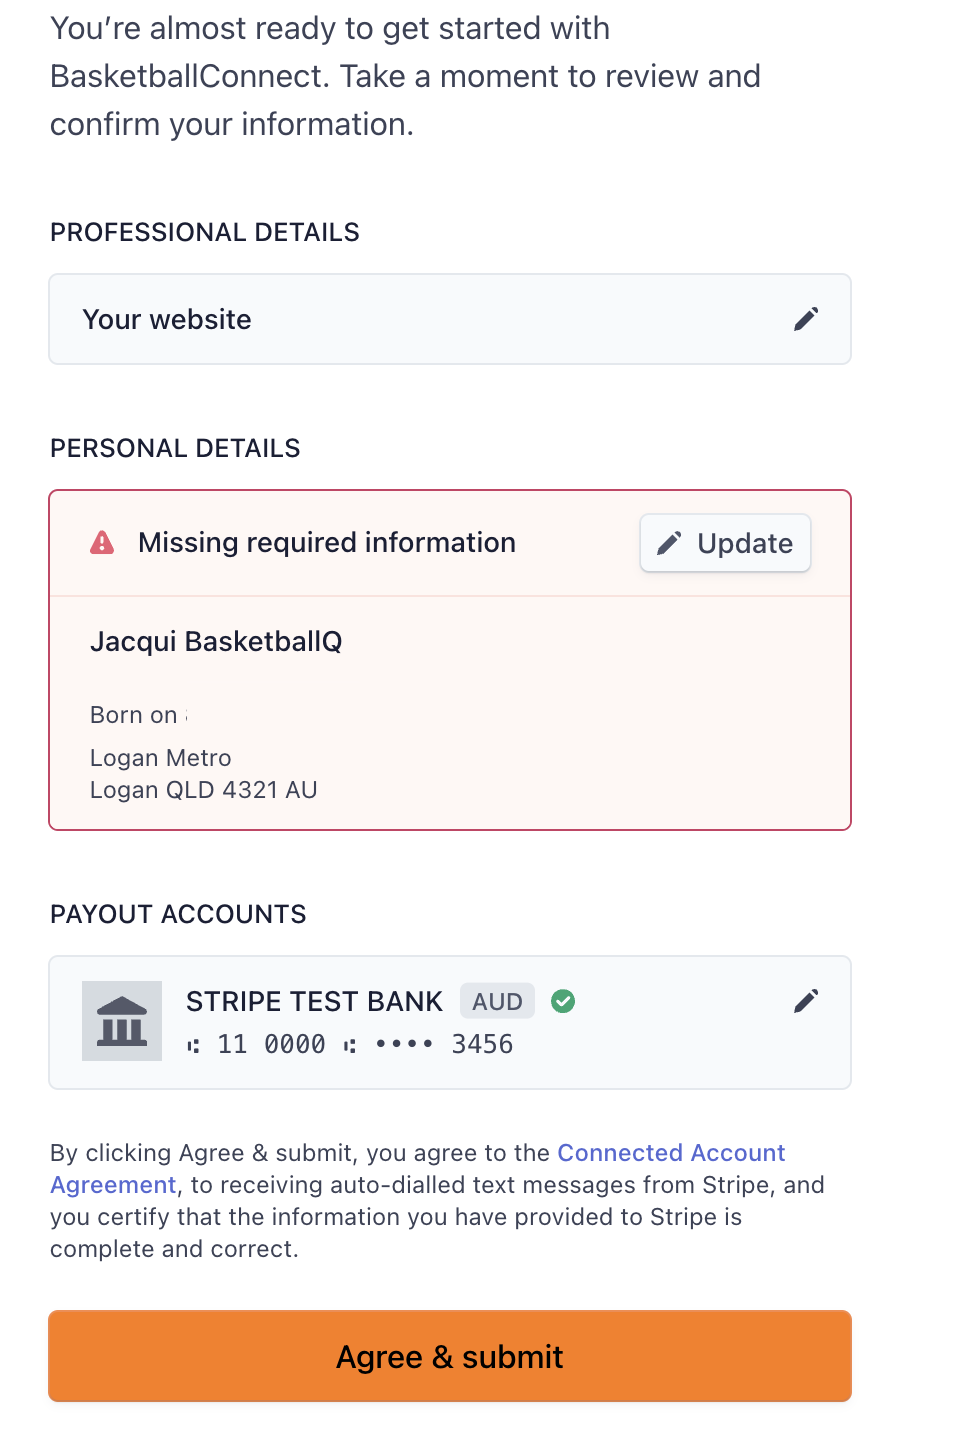960x1450 pixels.
Task: Click the Agreement link text
Action: coord(113,1185)
